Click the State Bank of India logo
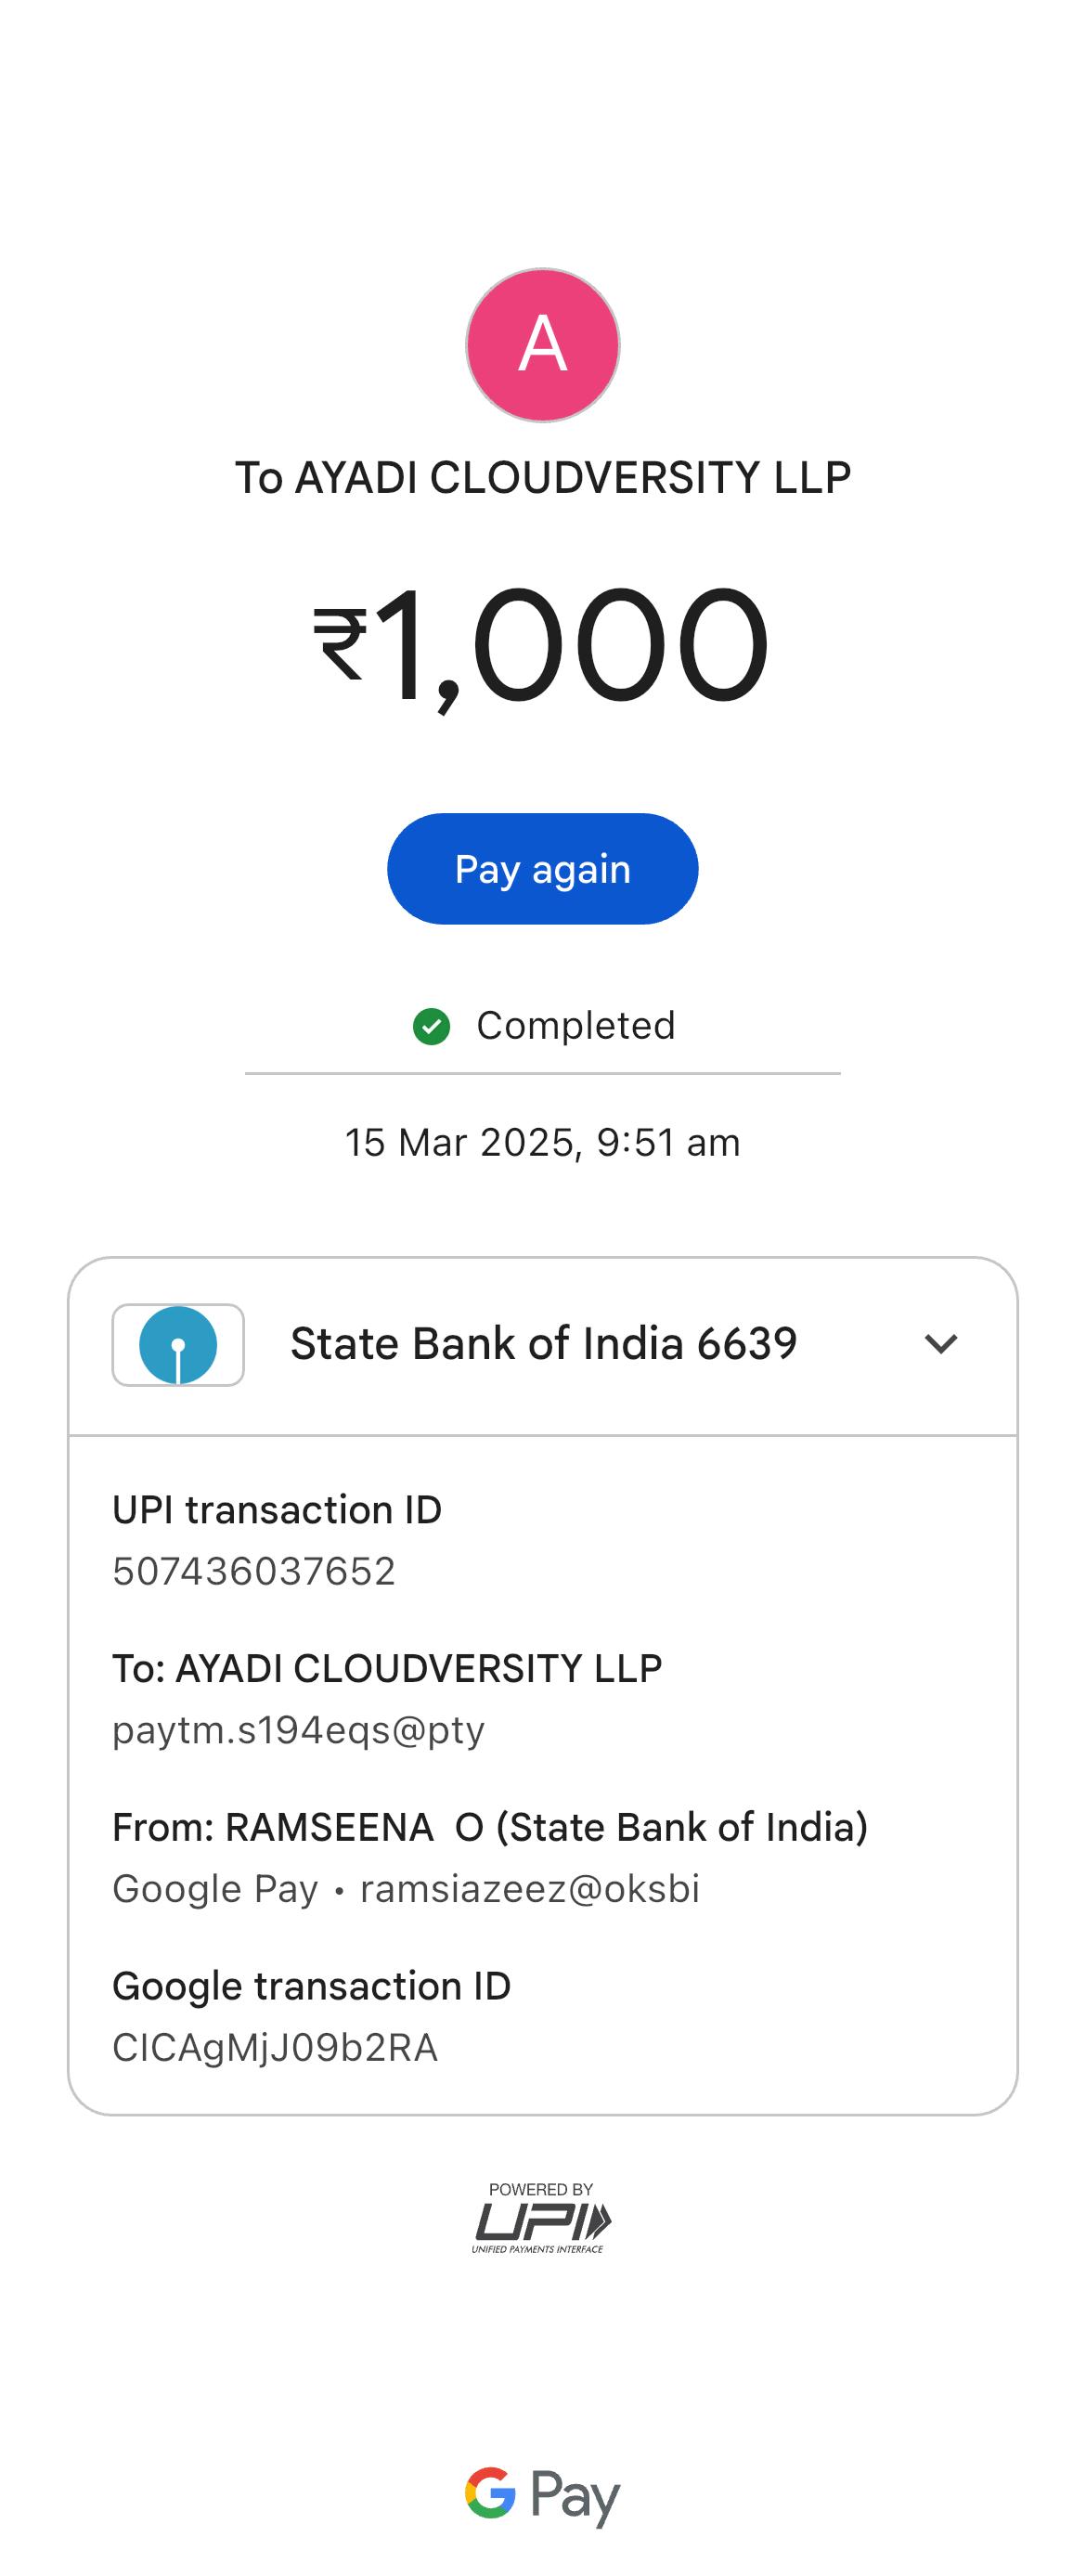 tap(178, 1345)
